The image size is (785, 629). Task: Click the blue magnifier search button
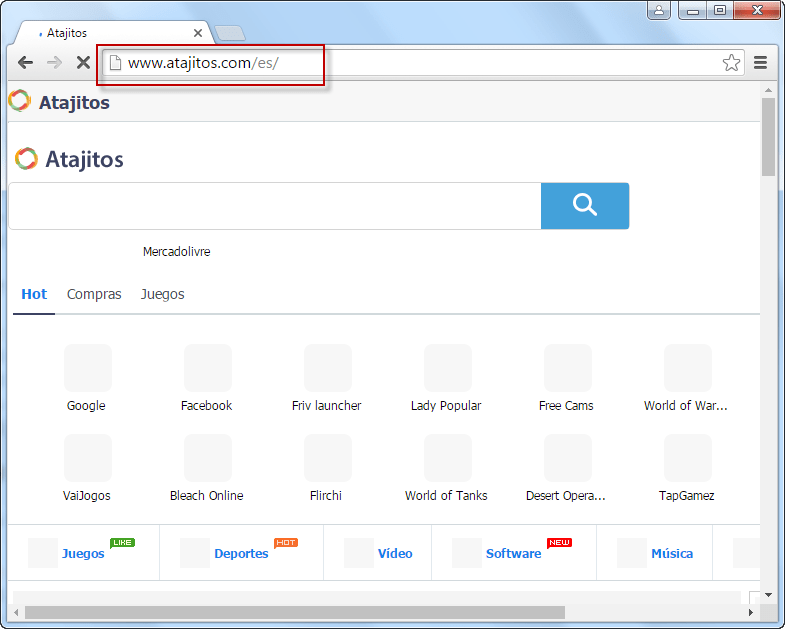click(x=585, y=206)
